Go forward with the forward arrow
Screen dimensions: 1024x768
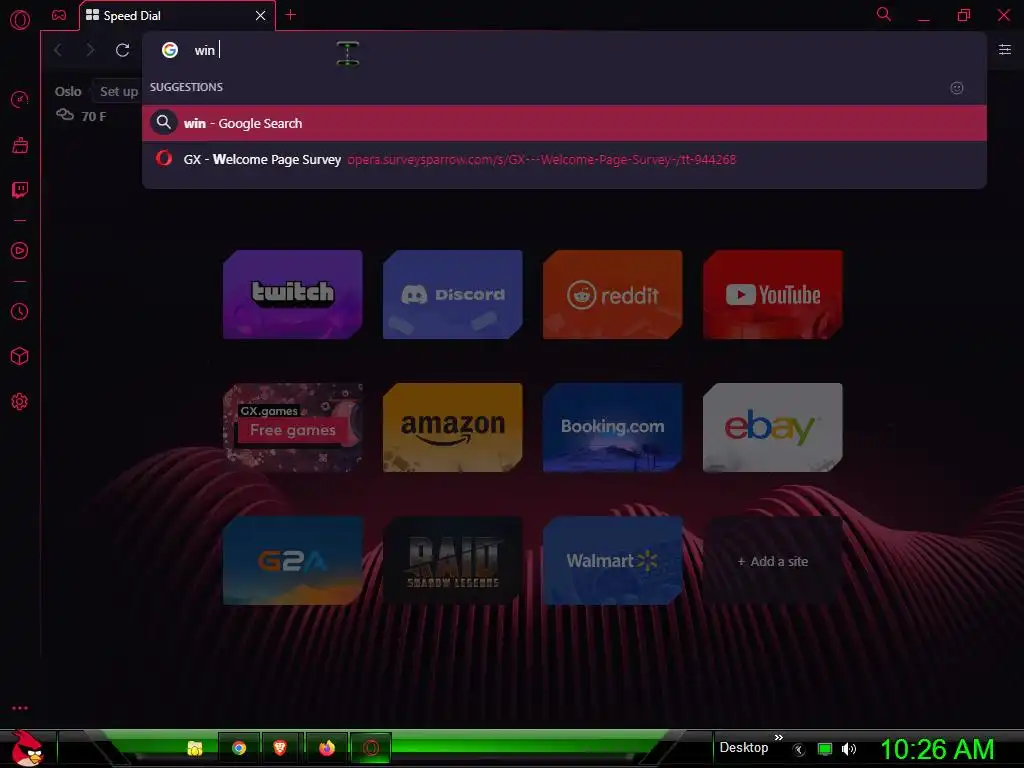(x=90, y=50)
